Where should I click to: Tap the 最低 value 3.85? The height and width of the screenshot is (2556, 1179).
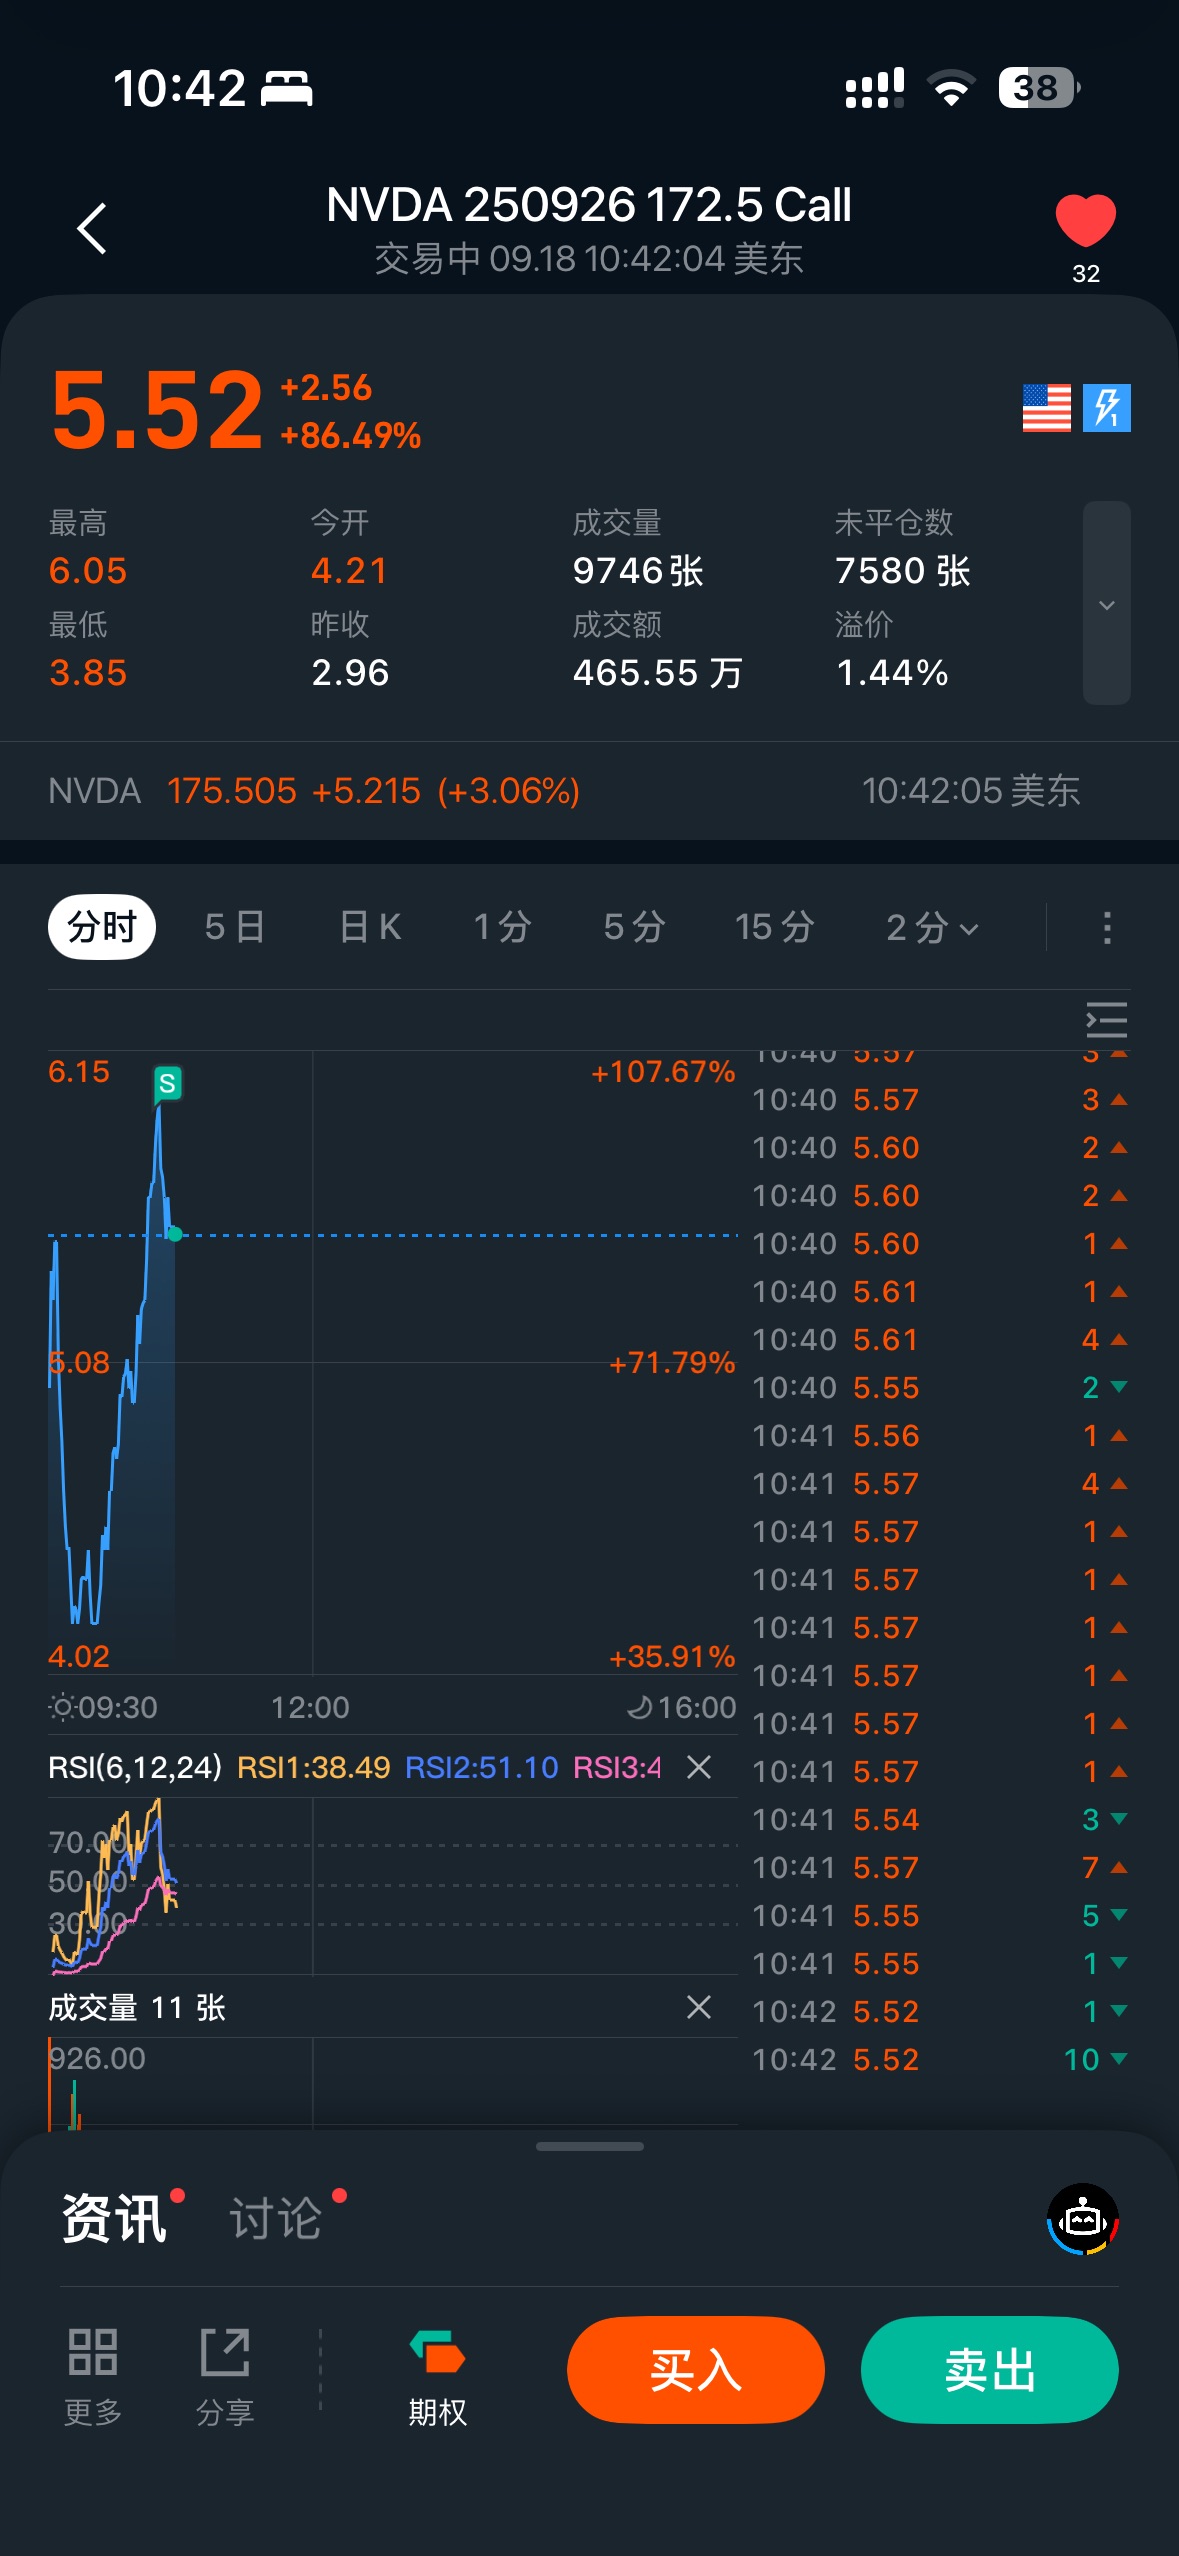tap(88, 673)
